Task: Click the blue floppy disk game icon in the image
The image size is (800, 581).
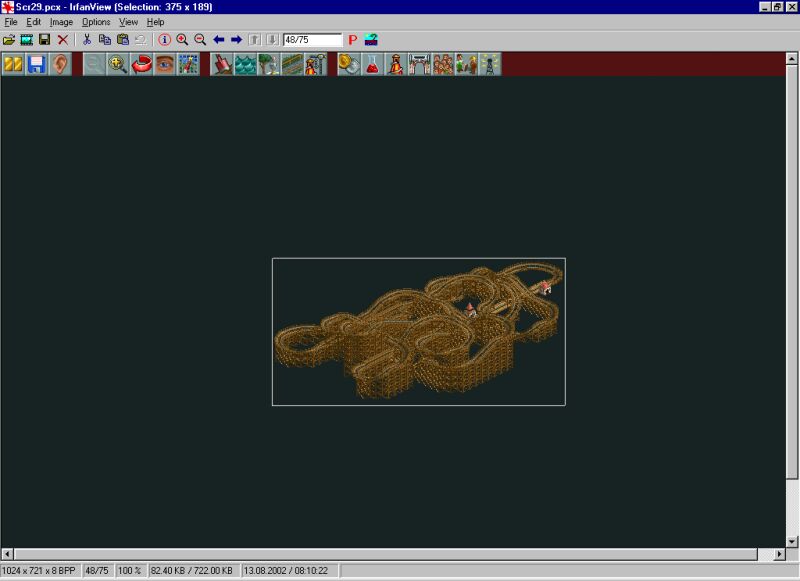Action: coord(36,64)
